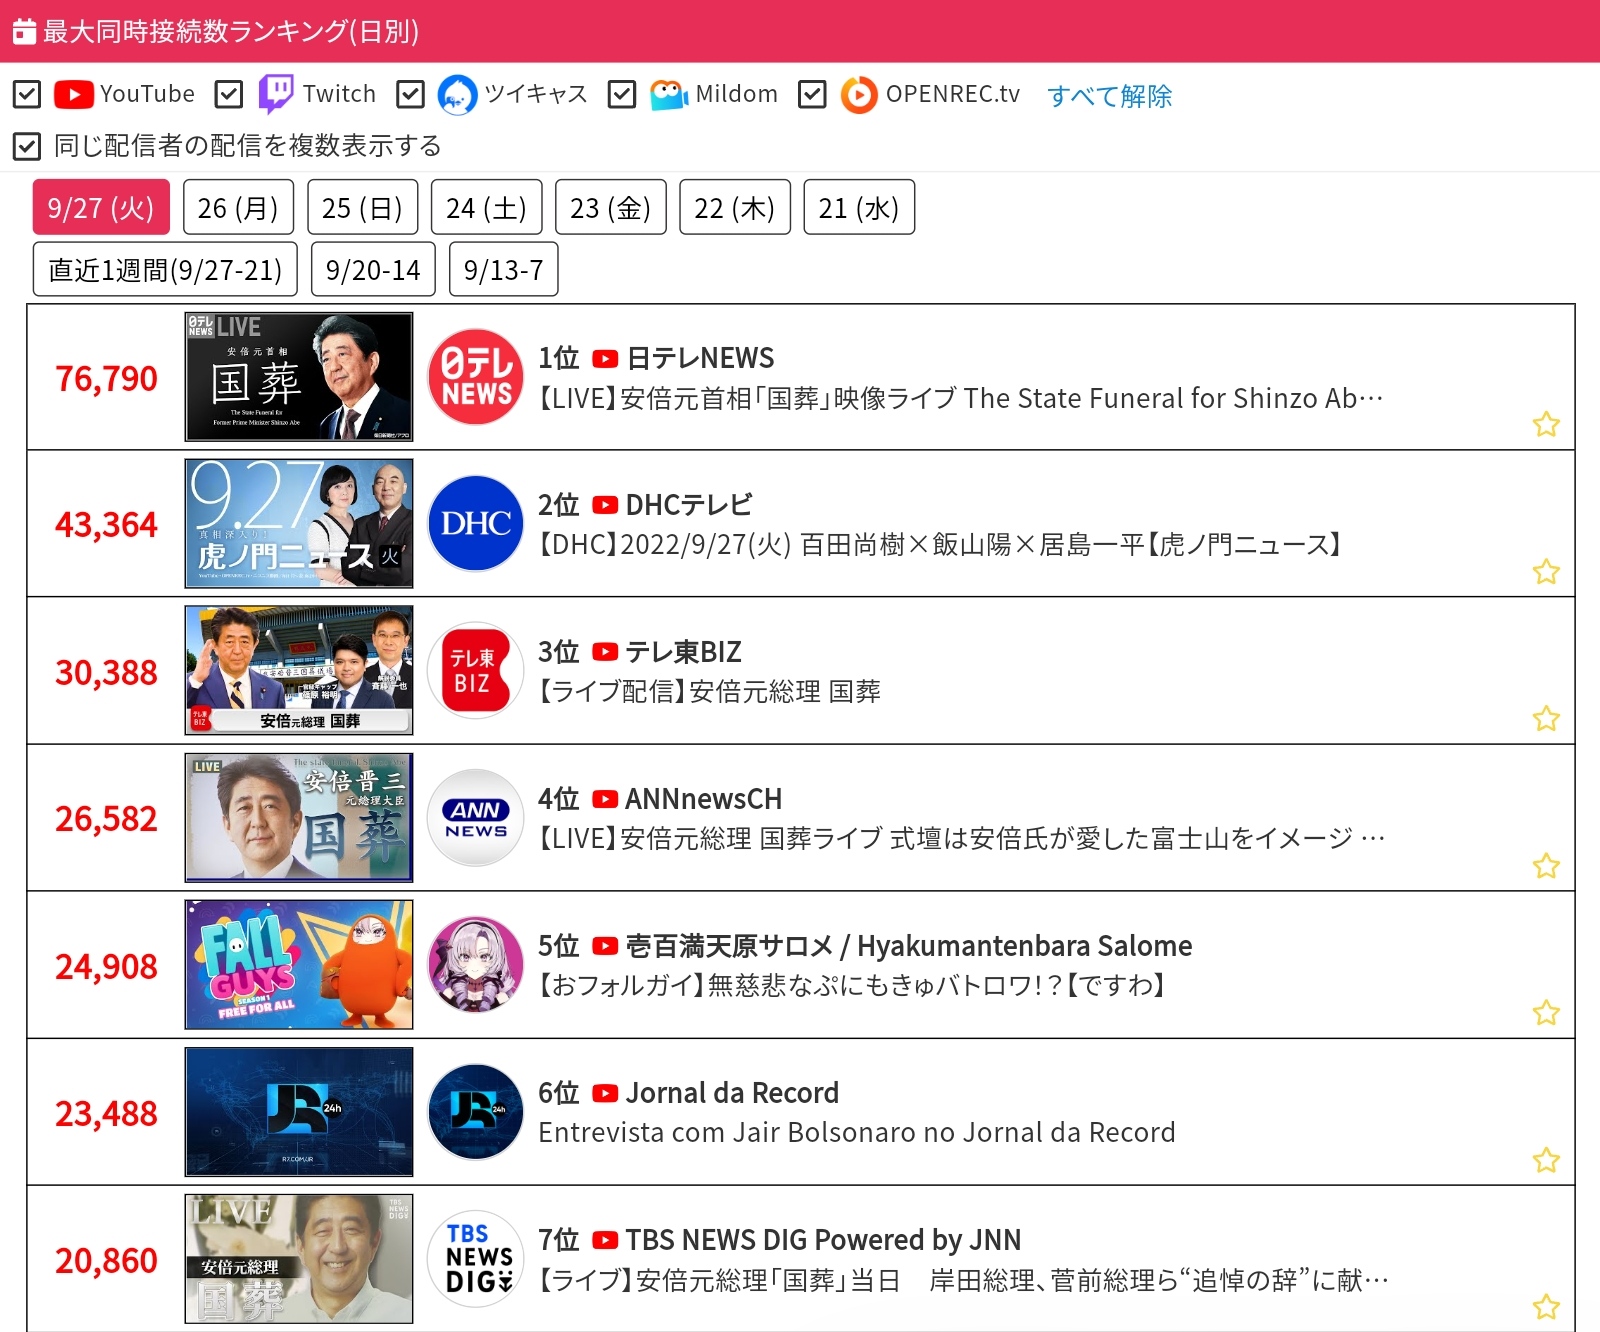Click the star icon for DHCテレビ entry
The width and height of the screenshot is (1600, 1332).
coord(1546,572)
